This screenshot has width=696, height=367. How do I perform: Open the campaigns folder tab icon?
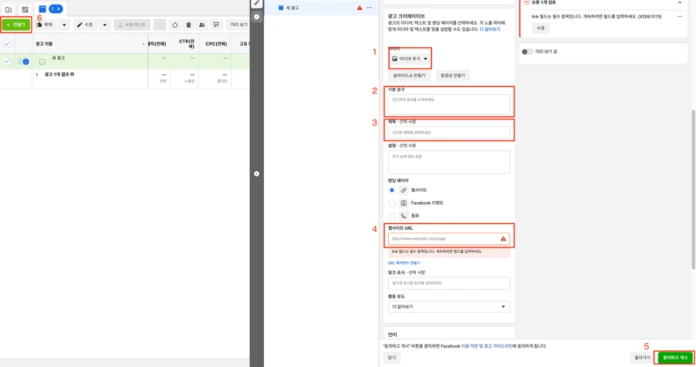point(8,9)
